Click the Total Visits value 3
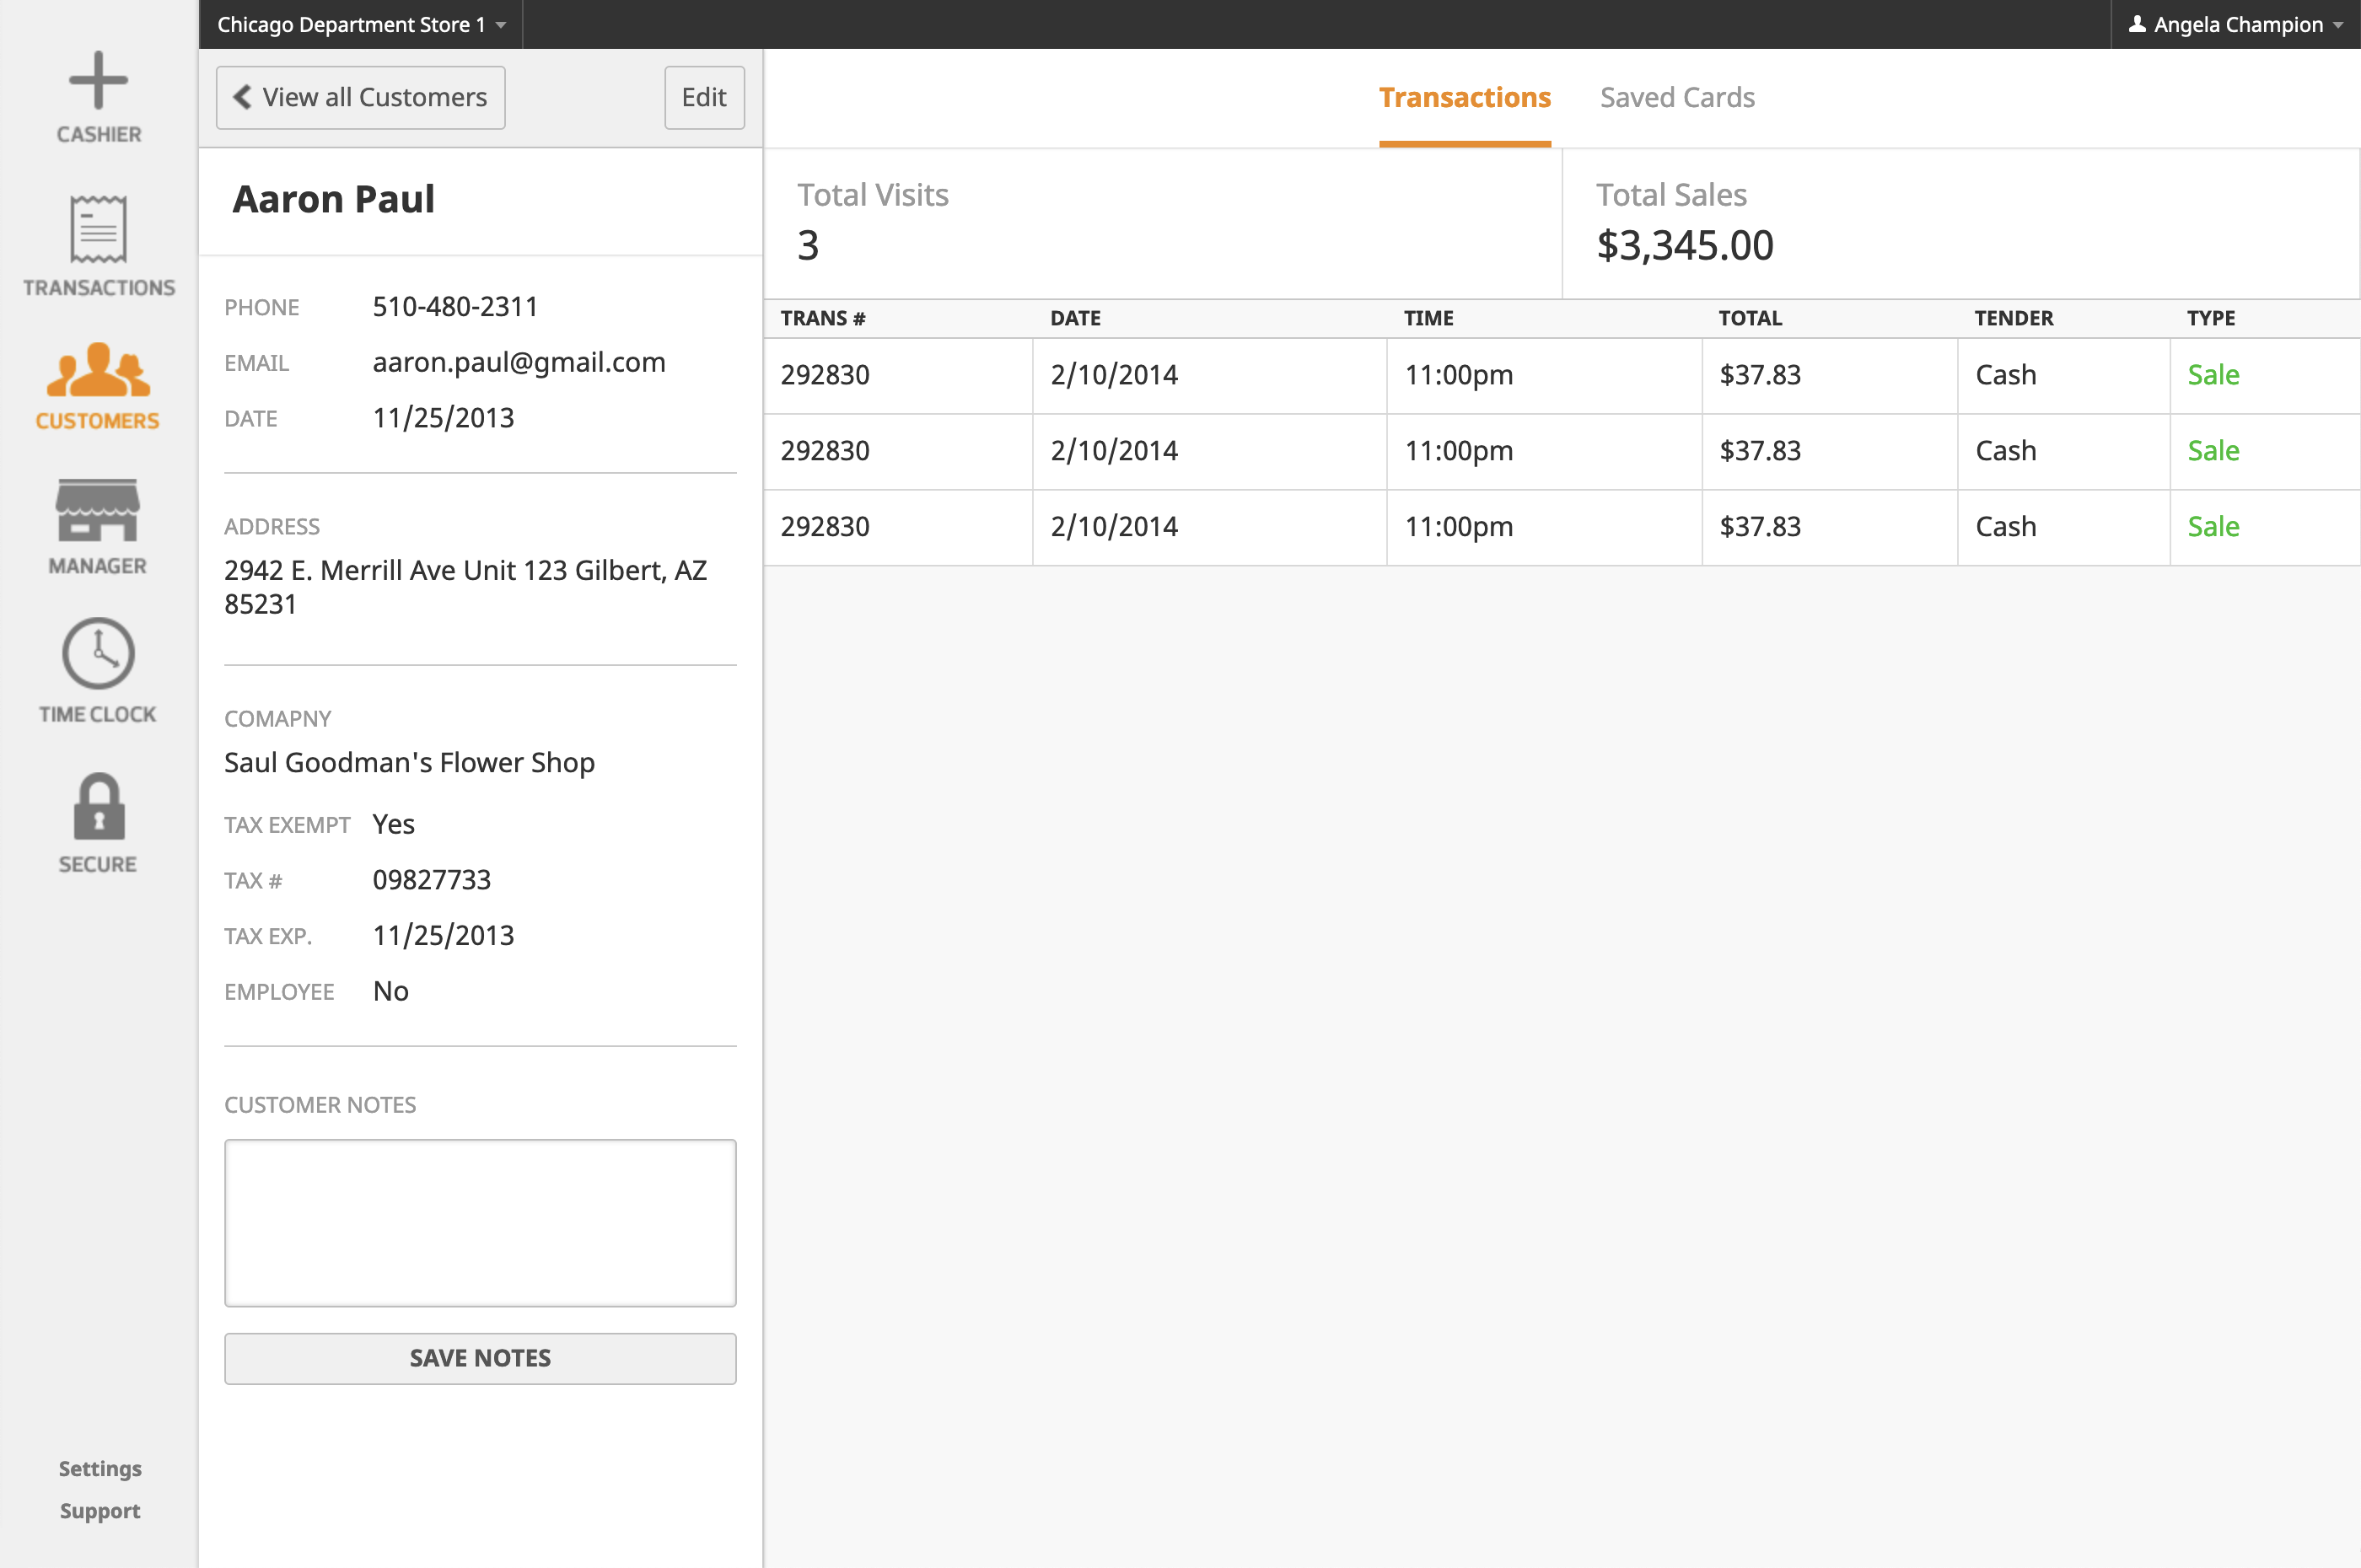The width and height of the screenshot is (2361, 1568). point(808,246)
